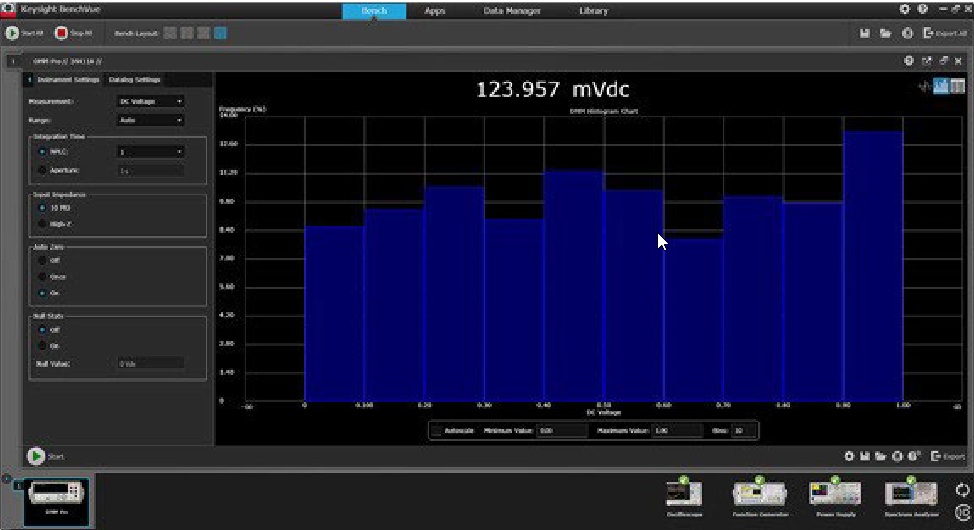
Task: Enable the Autoscale checkbox
Action: [437, 430]
